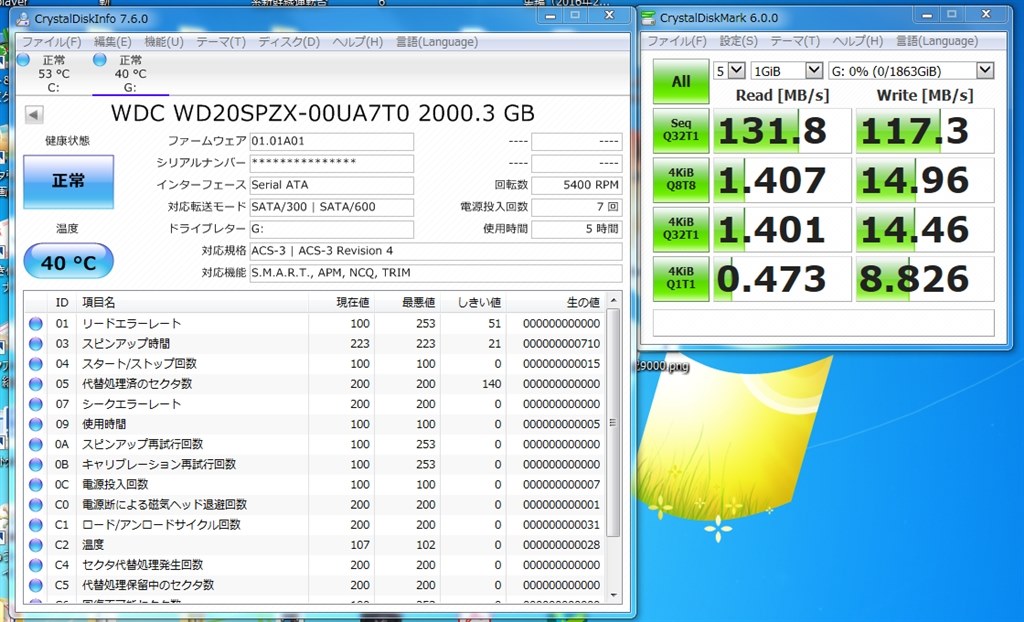The width and height of the screenshot is (1024, 622).
Task: Select the G: drive tab at 40 °C
Action: (130, 74)
